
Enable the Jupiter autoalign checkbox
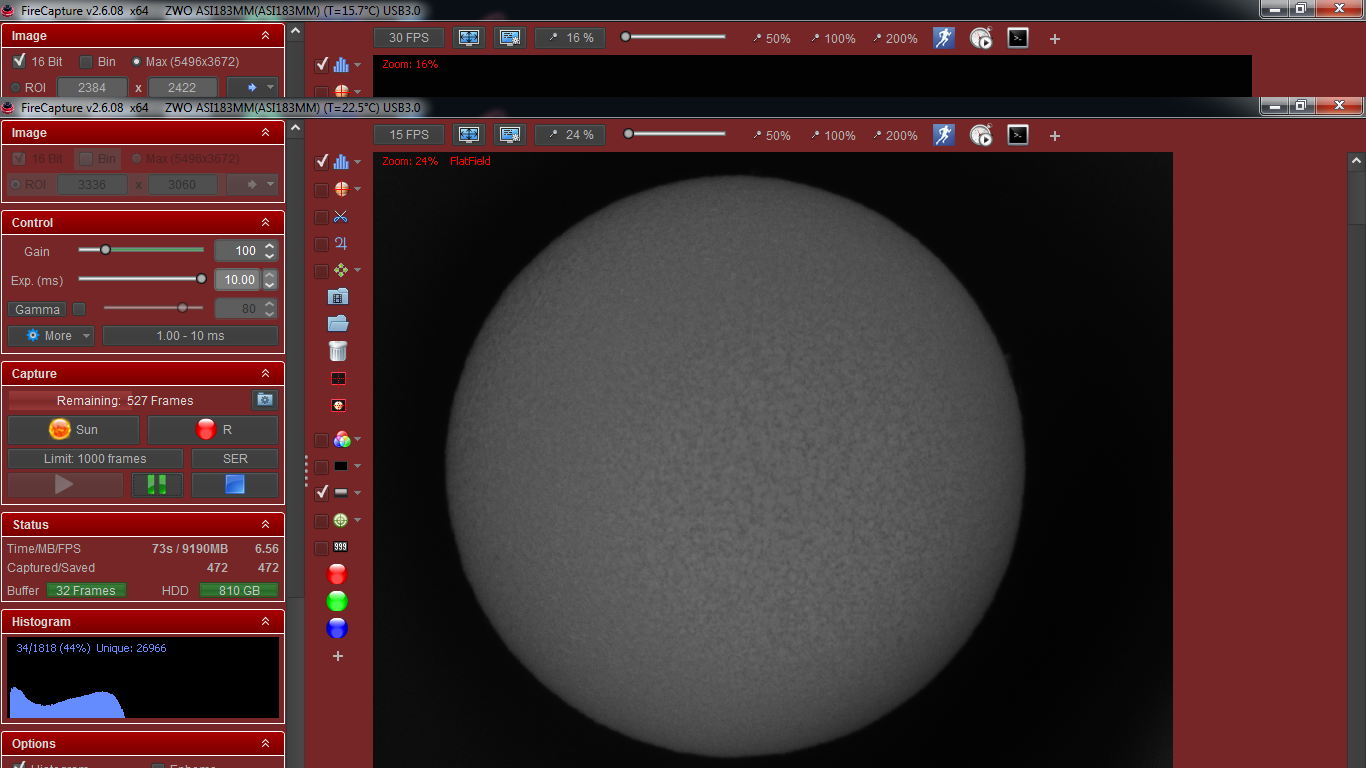322,244
